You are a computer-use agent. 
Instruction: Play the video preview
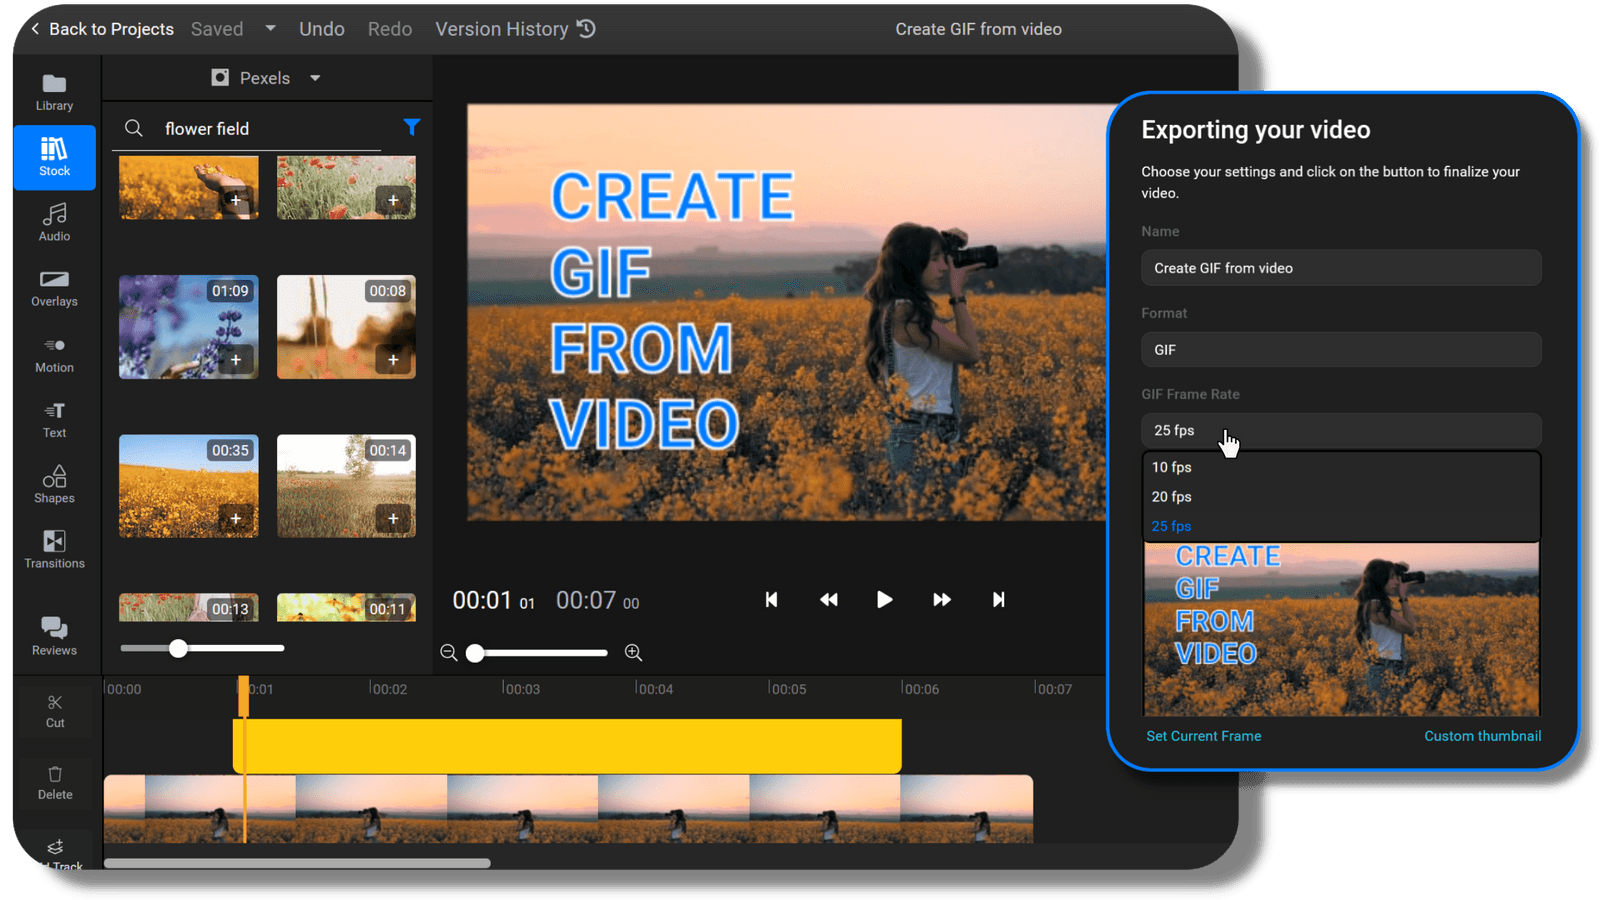[884, 599]
